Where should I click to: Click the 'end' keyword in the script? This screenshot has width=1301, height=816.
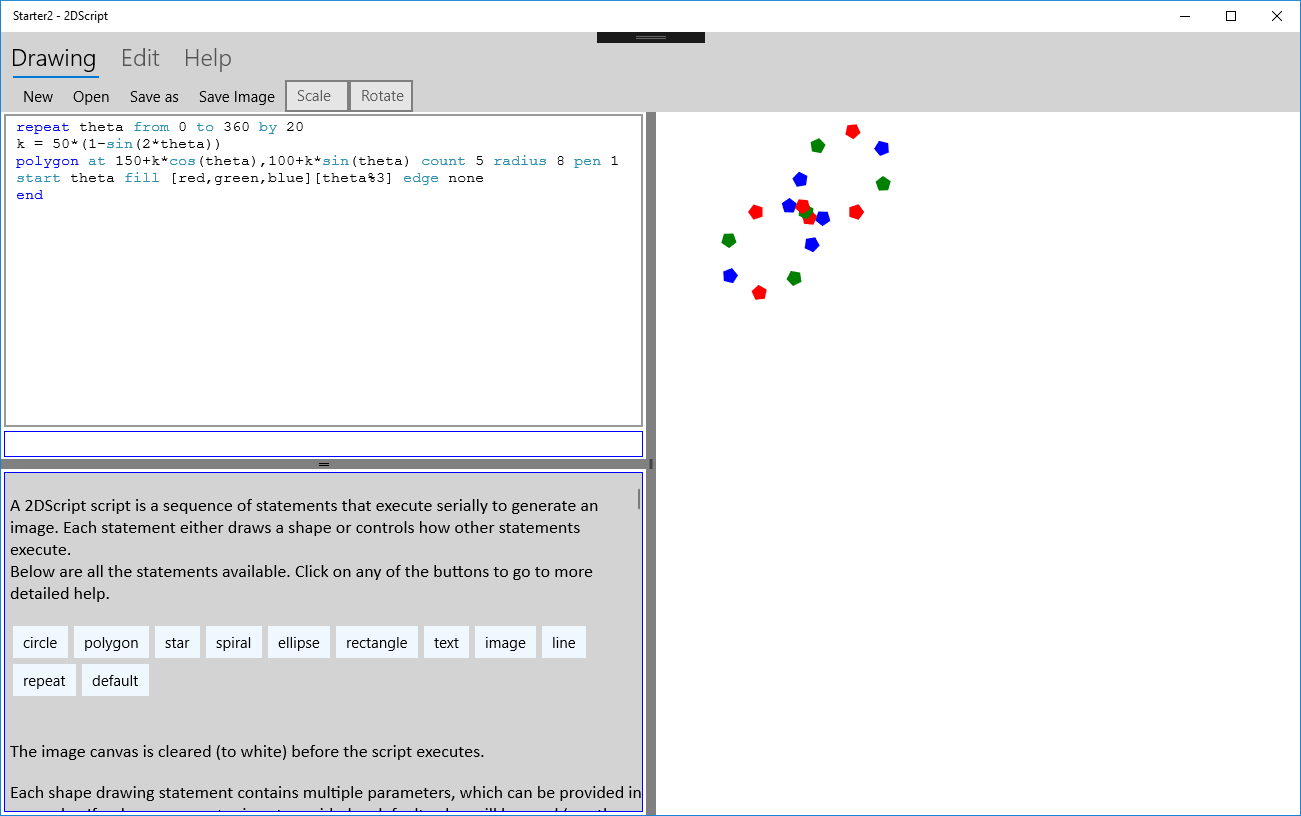coord(29,195)
